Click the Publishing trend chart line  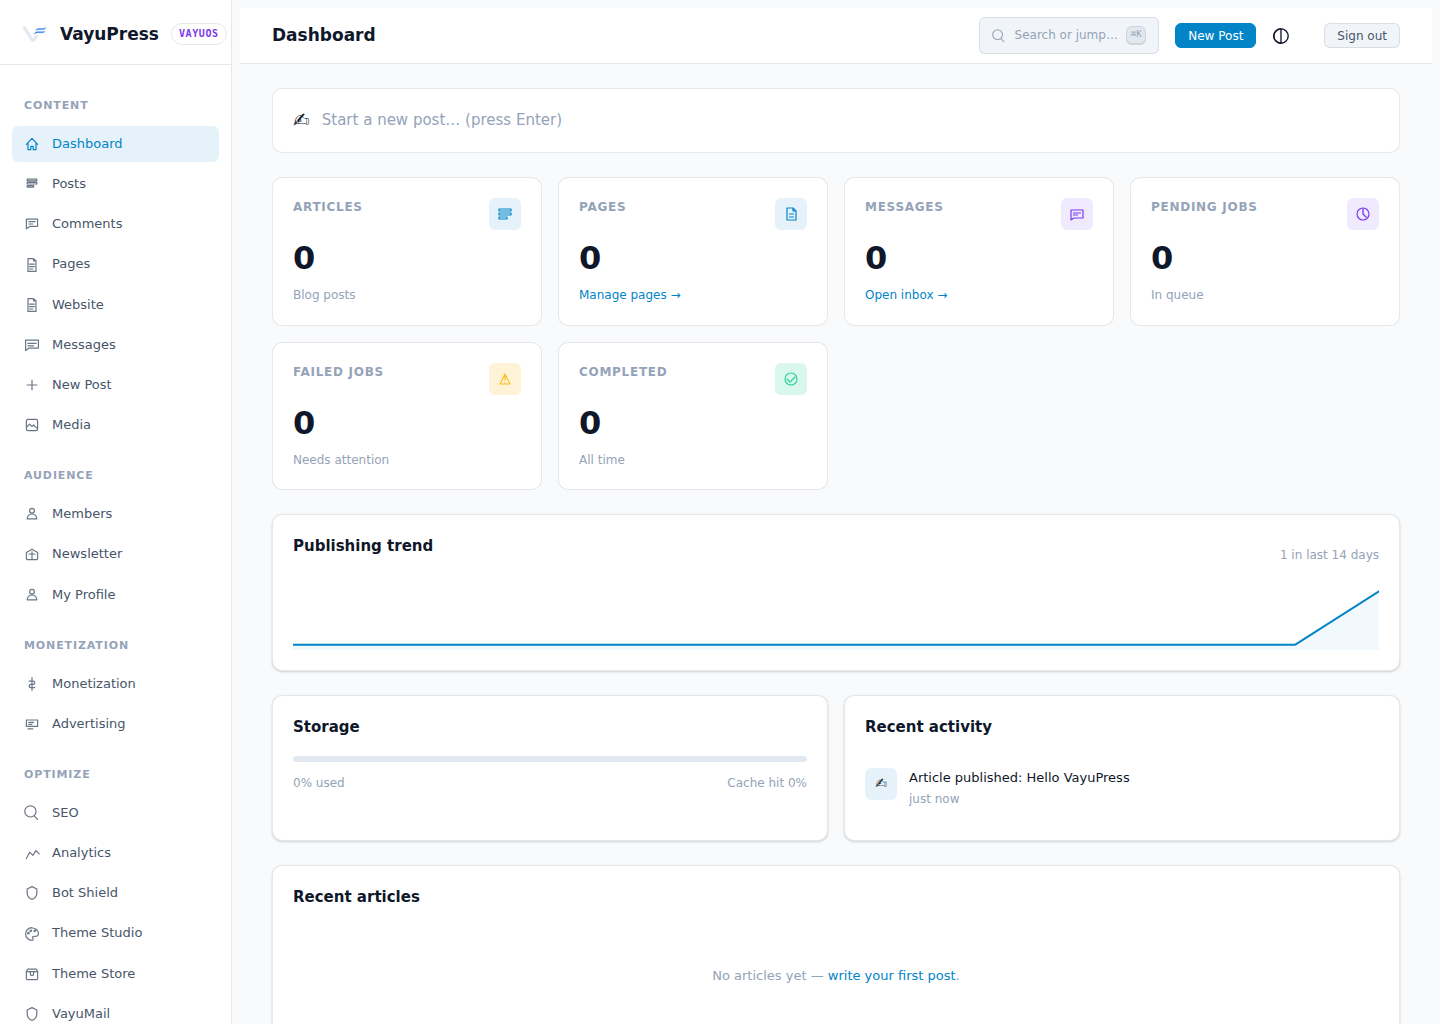pyautogui.click(x=836, y=620)
